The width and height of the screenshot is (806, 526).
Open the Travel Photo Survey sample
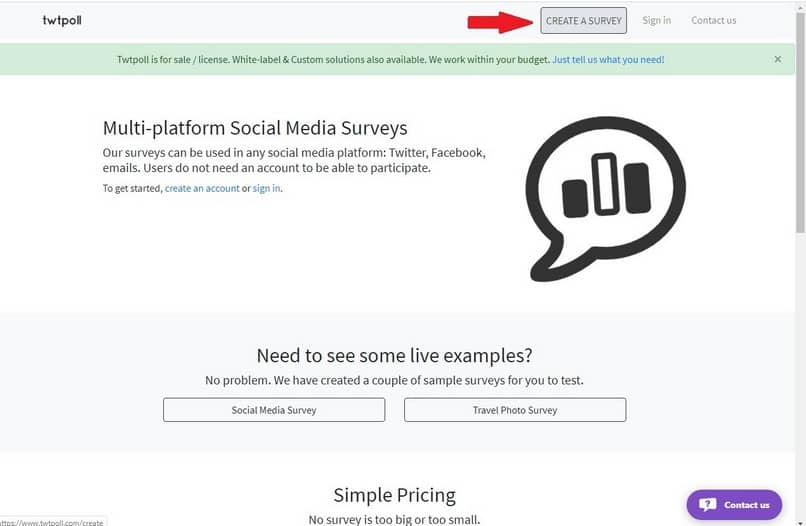pyautogui.click(x=515, y=410)
